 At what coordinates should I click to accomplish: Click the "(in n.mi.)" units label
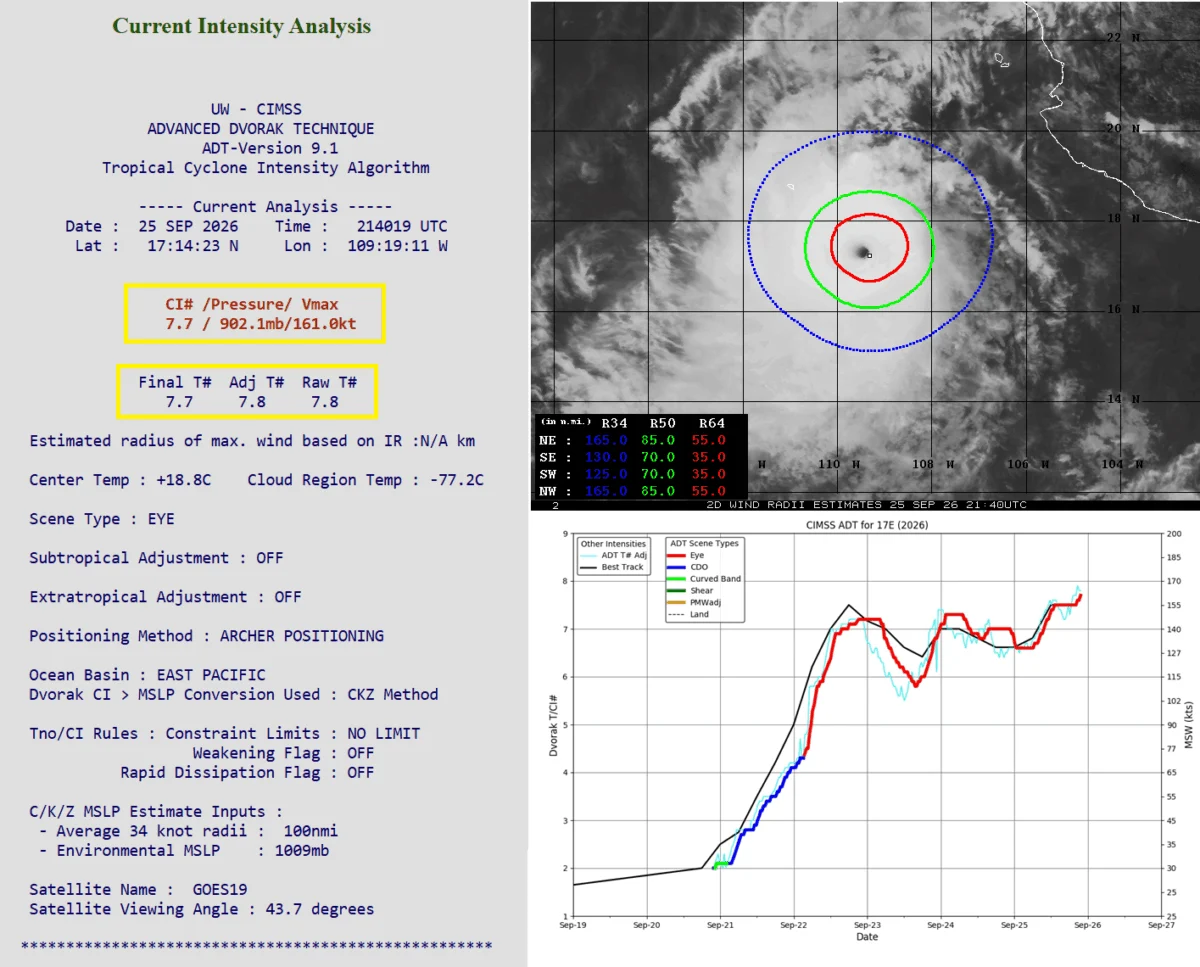pos(566,422)
